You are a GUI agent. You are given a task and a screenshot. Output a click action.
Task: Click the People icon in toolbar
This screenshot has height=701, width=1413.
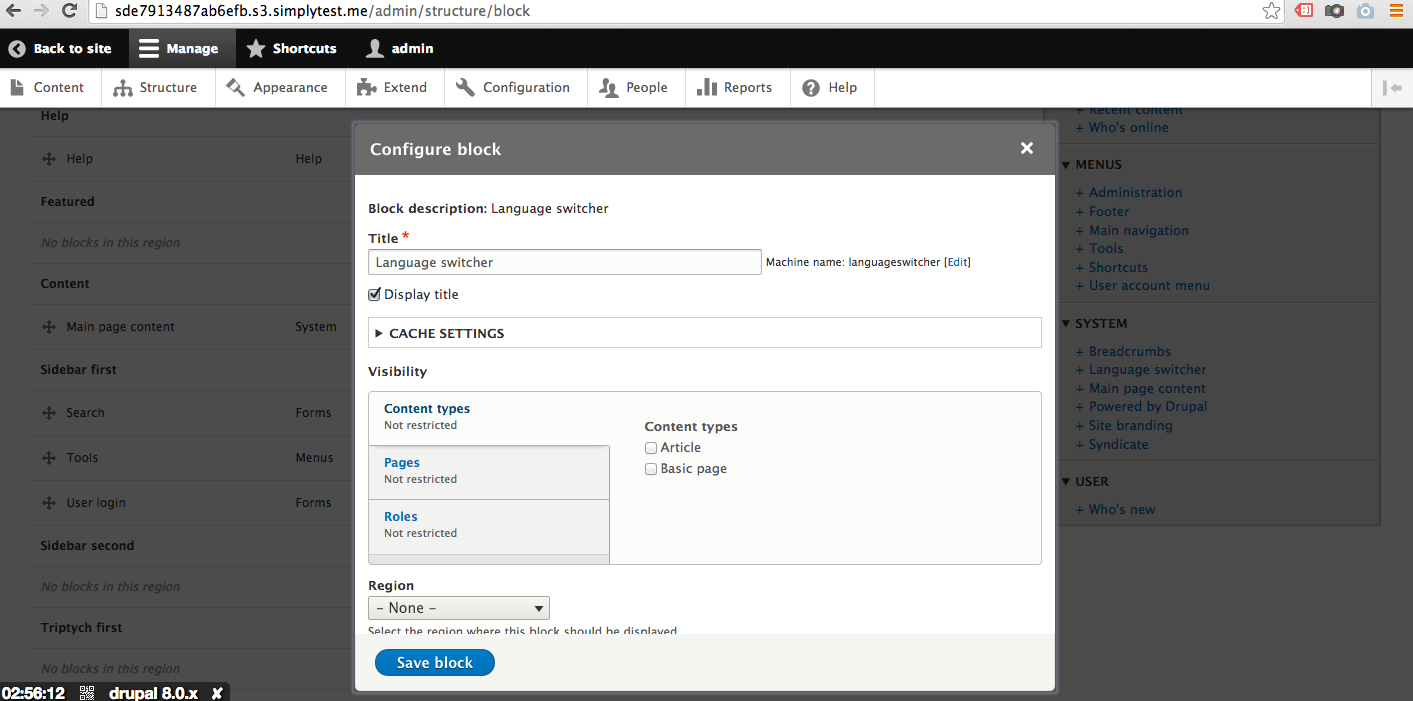point(608,88)
